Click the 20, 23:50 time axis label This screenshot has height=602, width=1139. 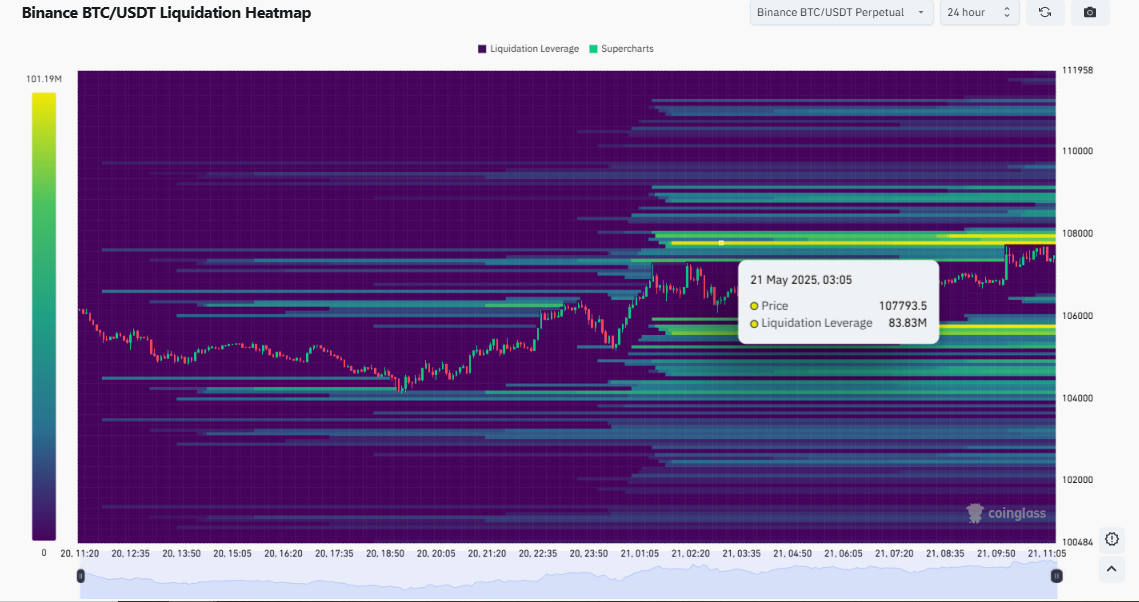coord(589,553)
